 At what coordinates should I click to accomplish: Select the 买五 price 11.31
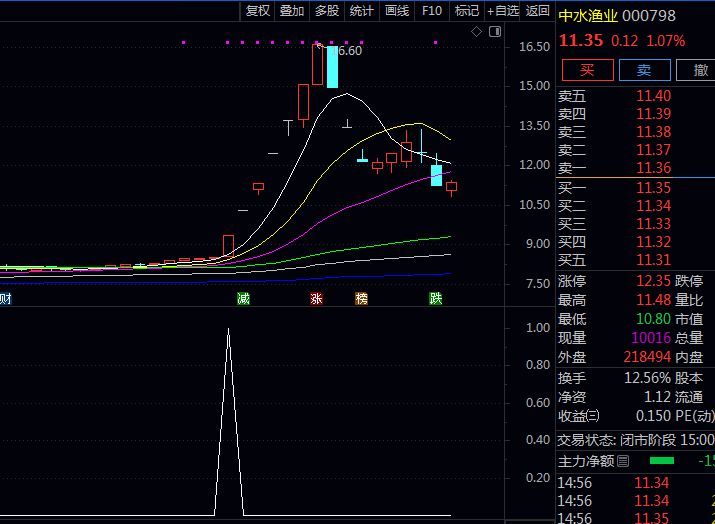[x=653, y=260]
